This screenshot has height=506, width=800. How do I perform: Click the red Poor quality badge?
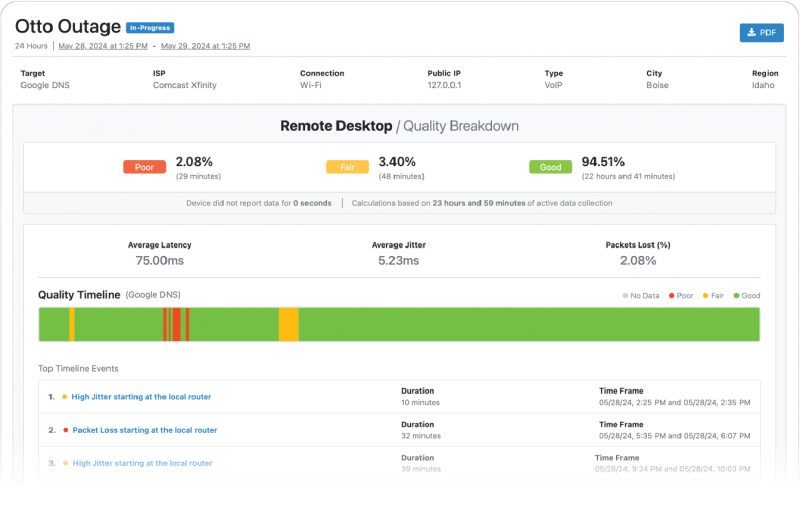click(144, 167)
